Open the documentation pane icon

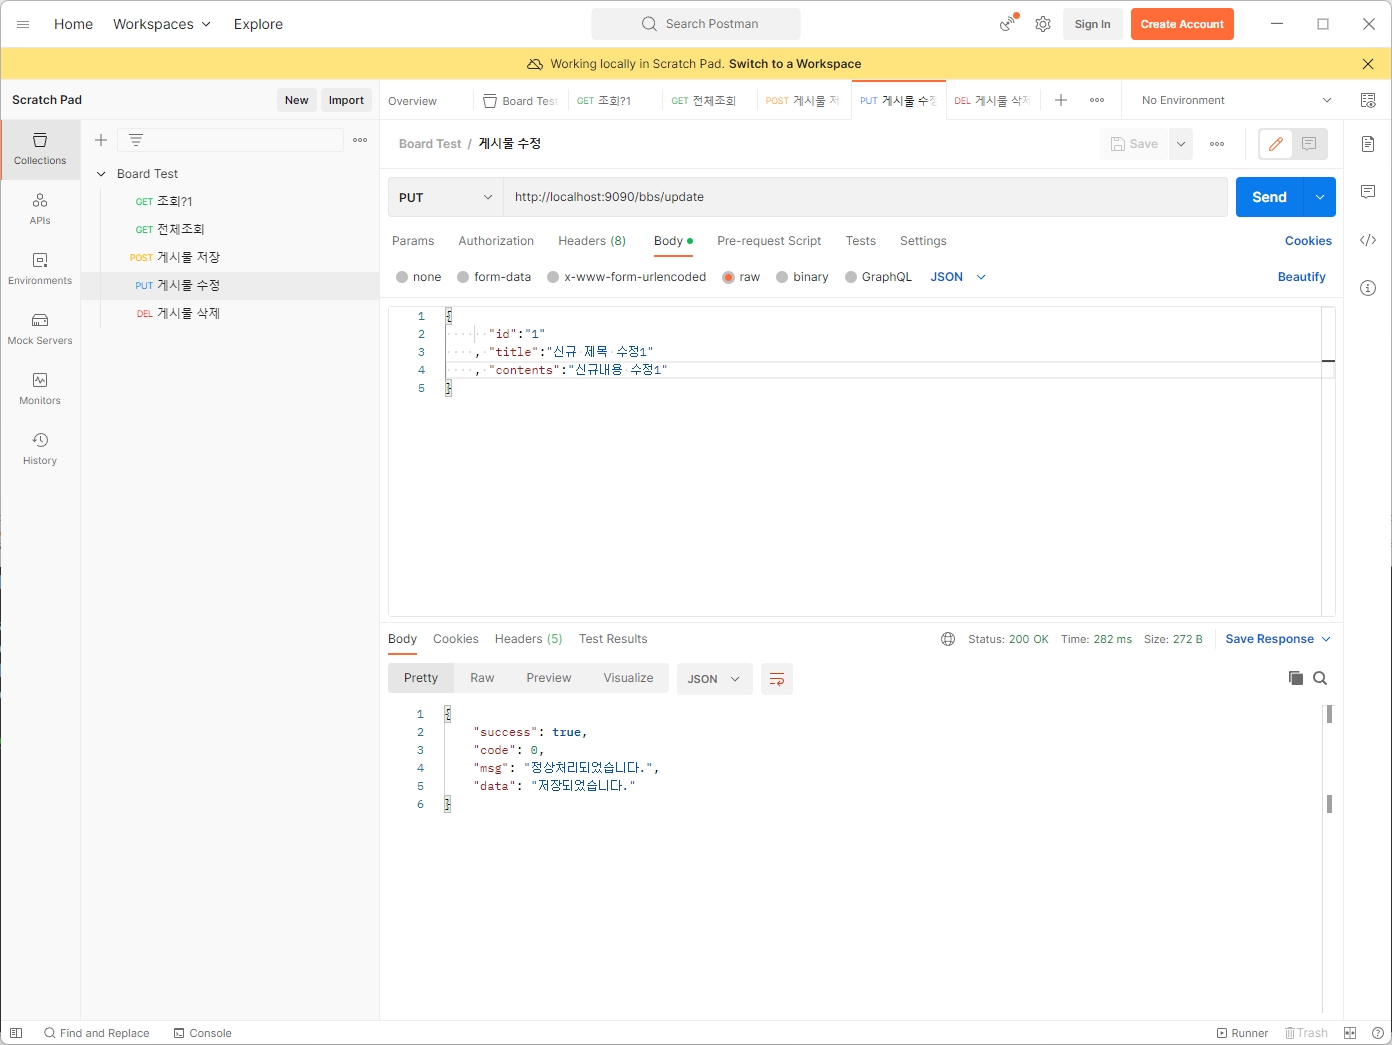pos(1368,144)
